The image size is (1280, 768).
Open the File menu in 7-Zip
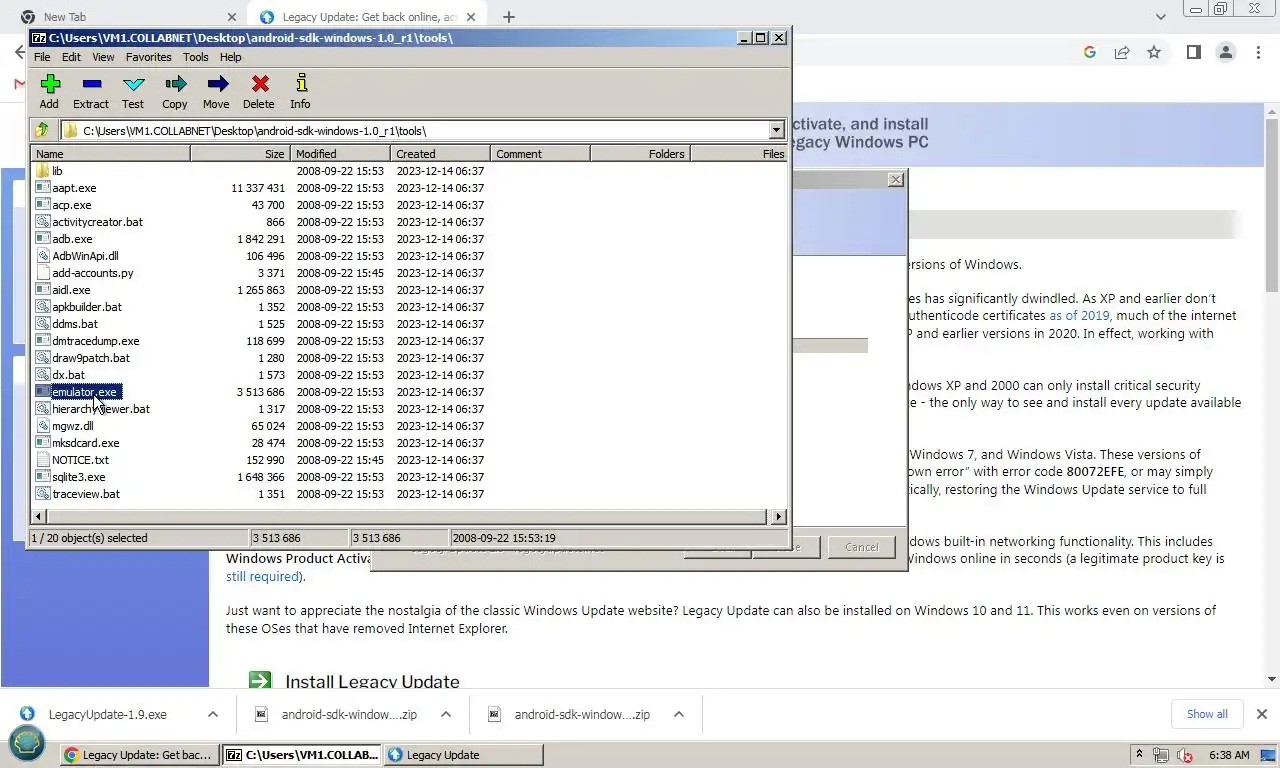pos(42,57)
